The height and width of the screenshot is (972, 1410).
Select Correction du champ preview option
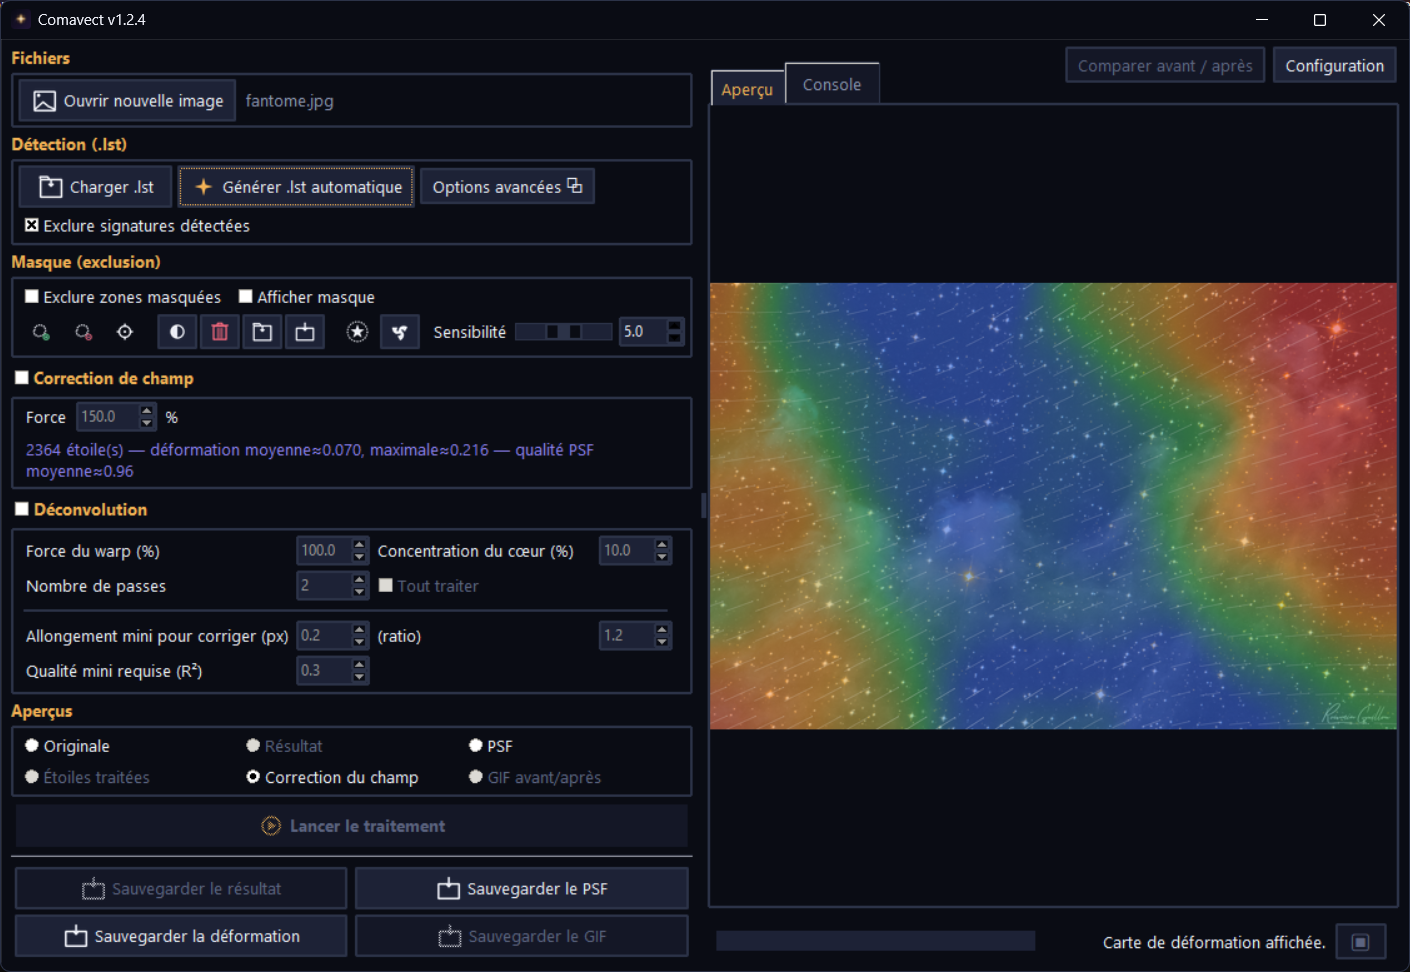[254, 777]
